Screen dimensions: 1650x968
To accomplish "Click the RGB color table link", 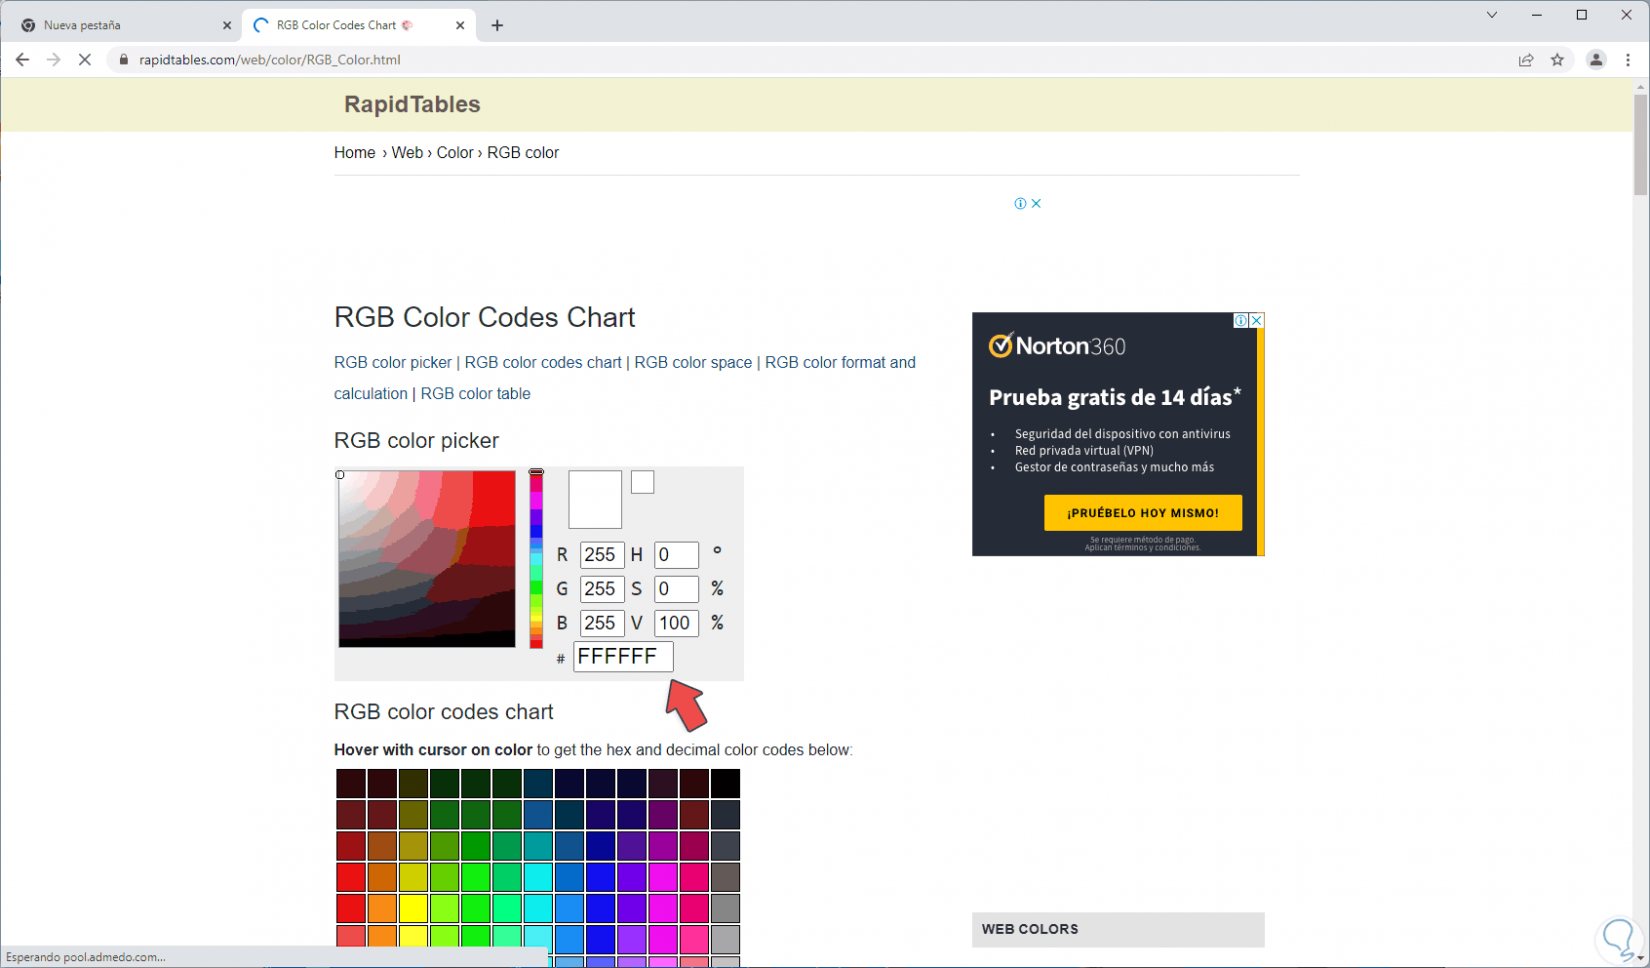I will pos(475,393).
